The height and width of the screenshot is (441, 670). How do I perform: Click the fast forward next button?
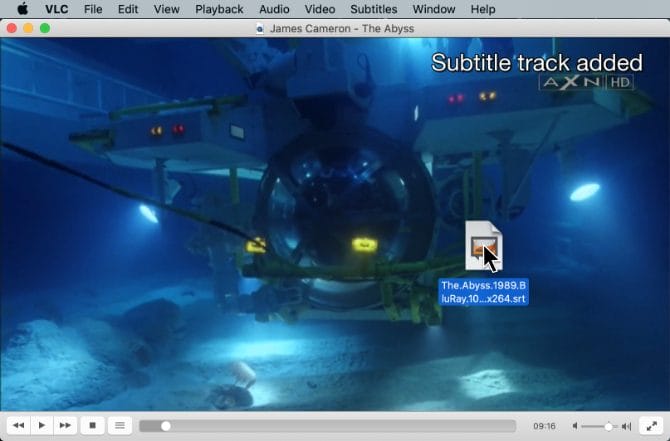(x=65, y=425)
